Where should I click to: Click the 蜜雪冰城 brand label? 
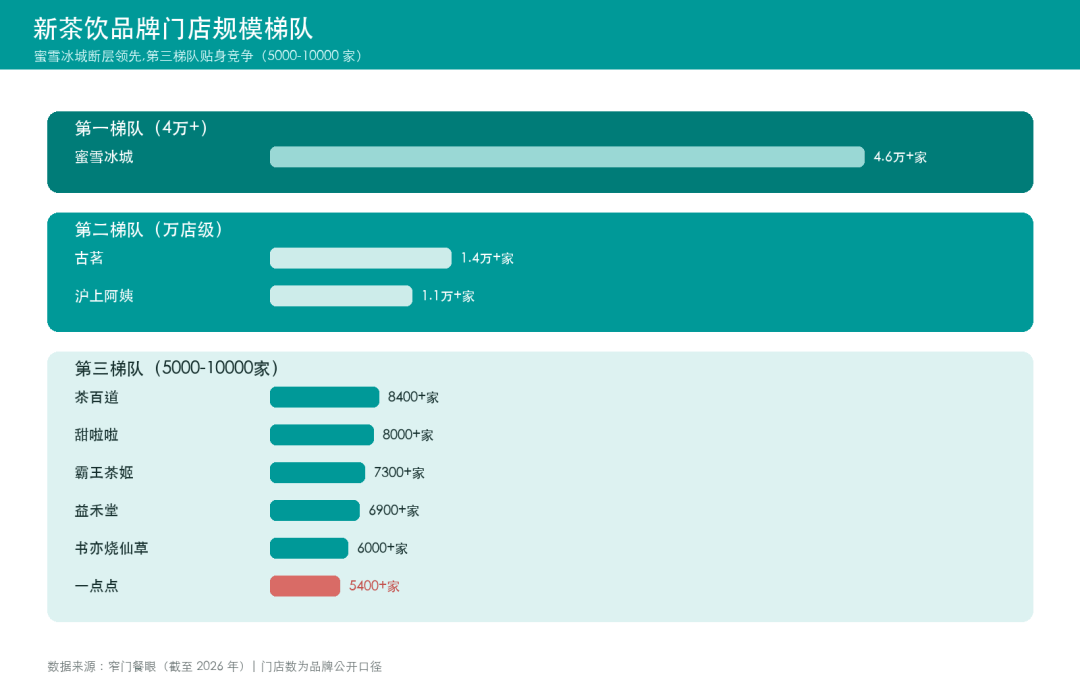[104, 157]
